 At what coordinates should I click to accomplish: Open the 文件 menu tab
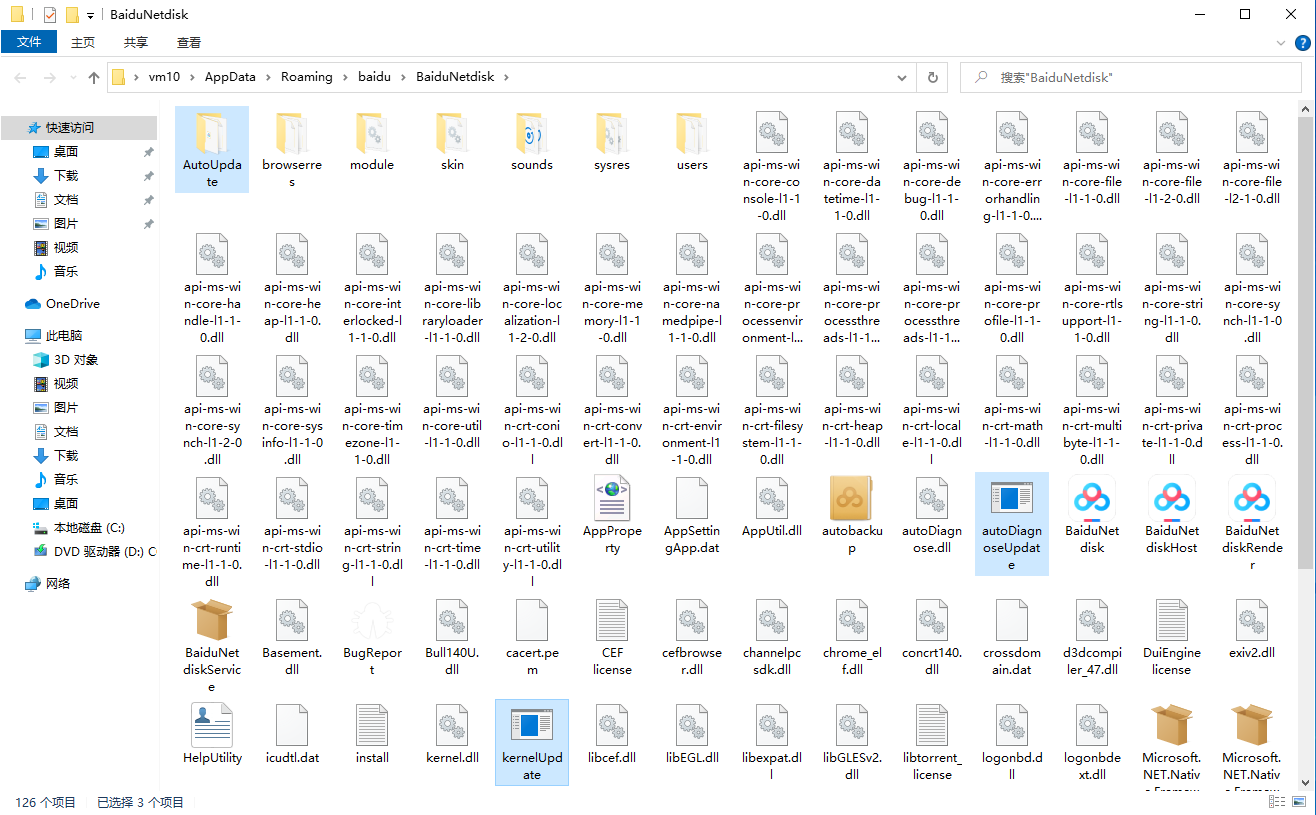(x=29, y=42)
